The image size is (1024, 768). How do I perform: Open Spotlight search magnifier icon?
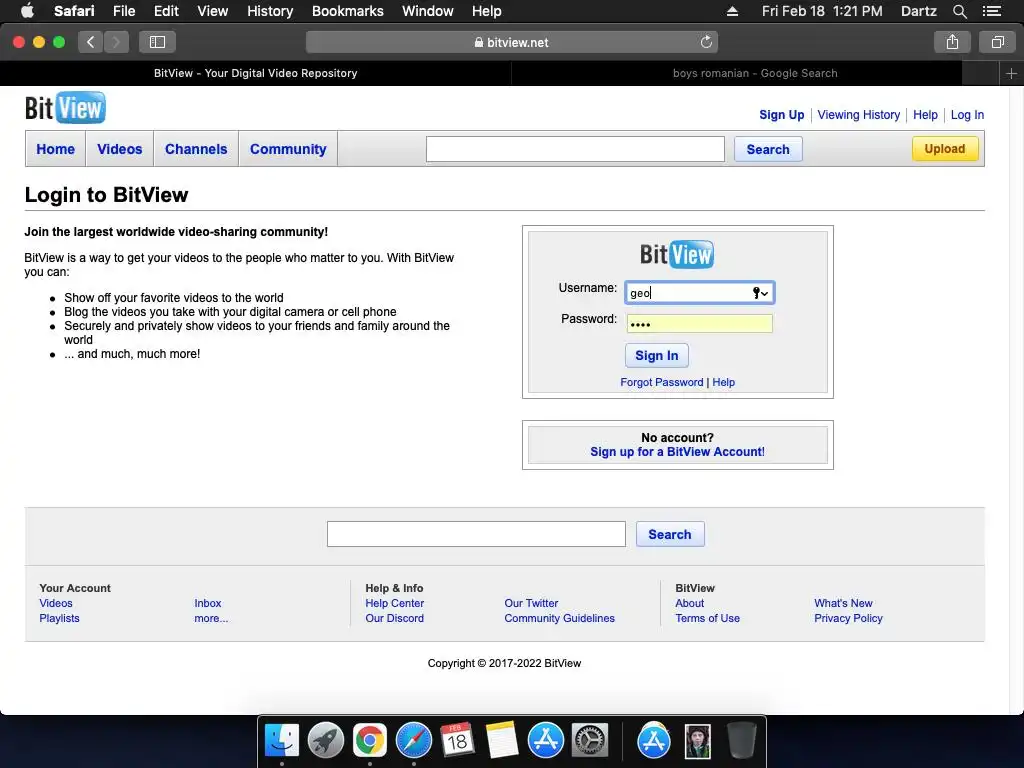coord(959,11)
